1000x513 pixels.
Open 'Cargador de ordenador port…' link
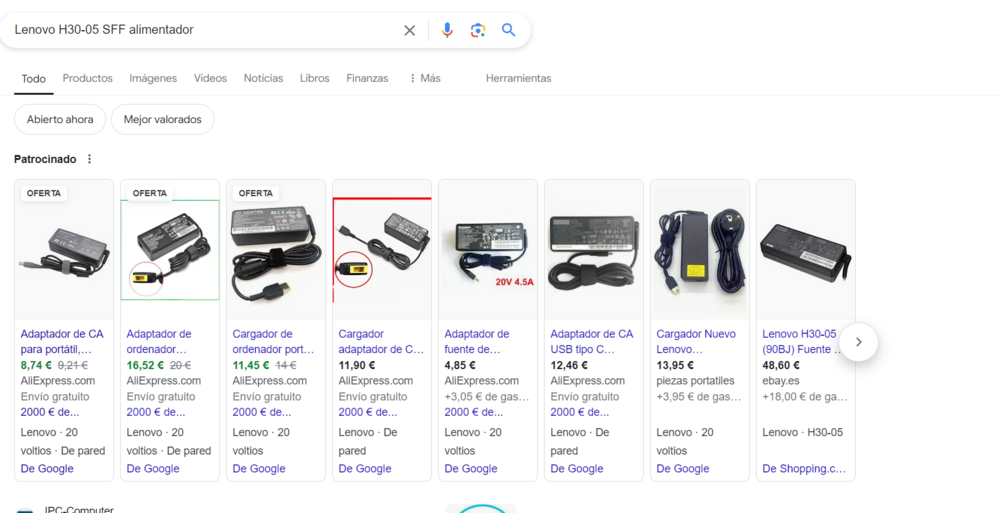click(x=273, y=341)
